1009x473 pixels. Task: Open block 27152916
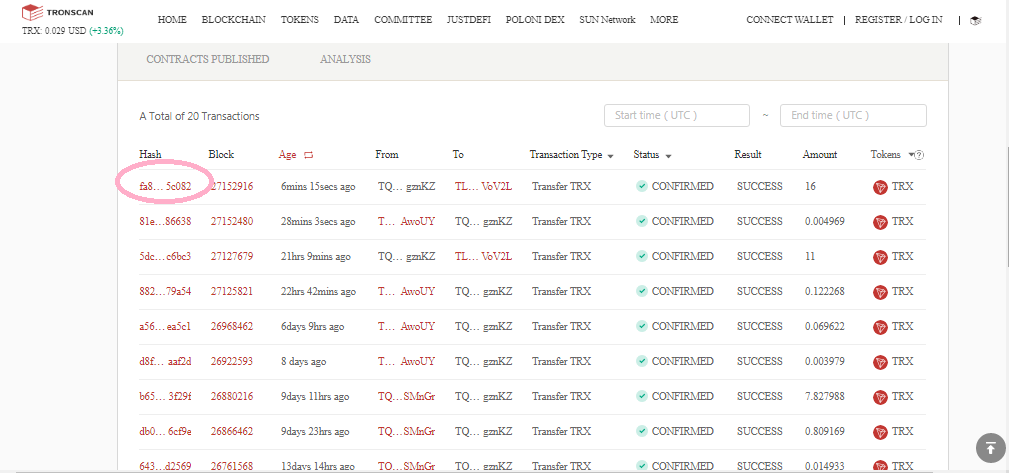click(x=232, y=187)
